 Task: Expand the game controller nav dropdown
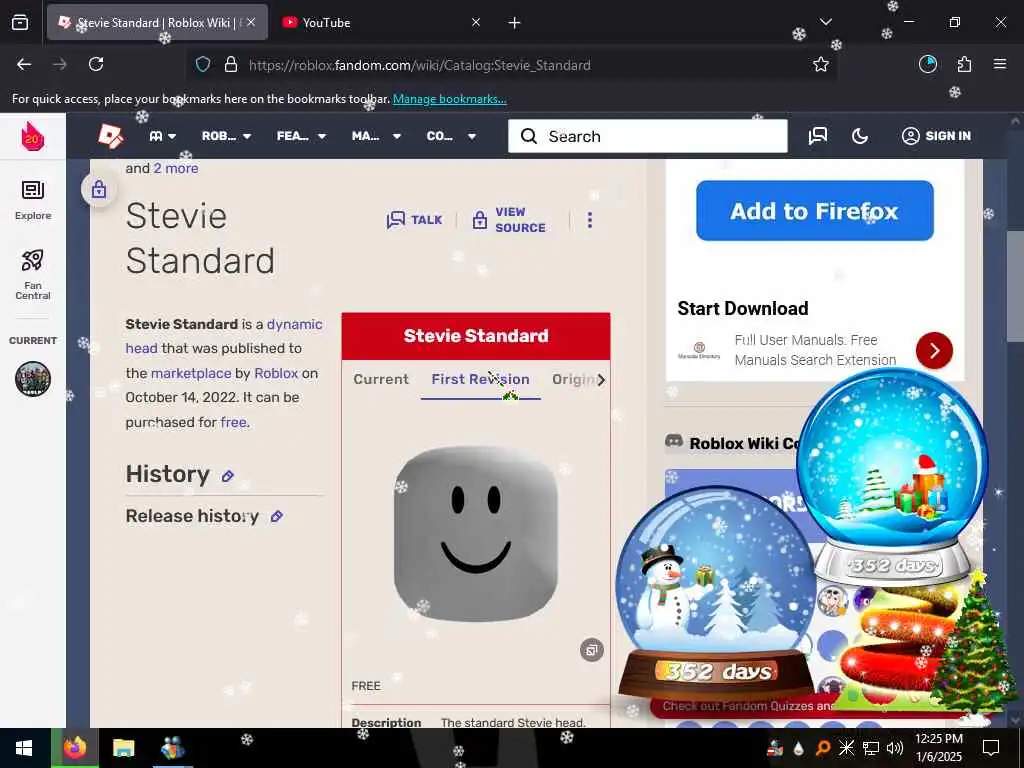163,136
